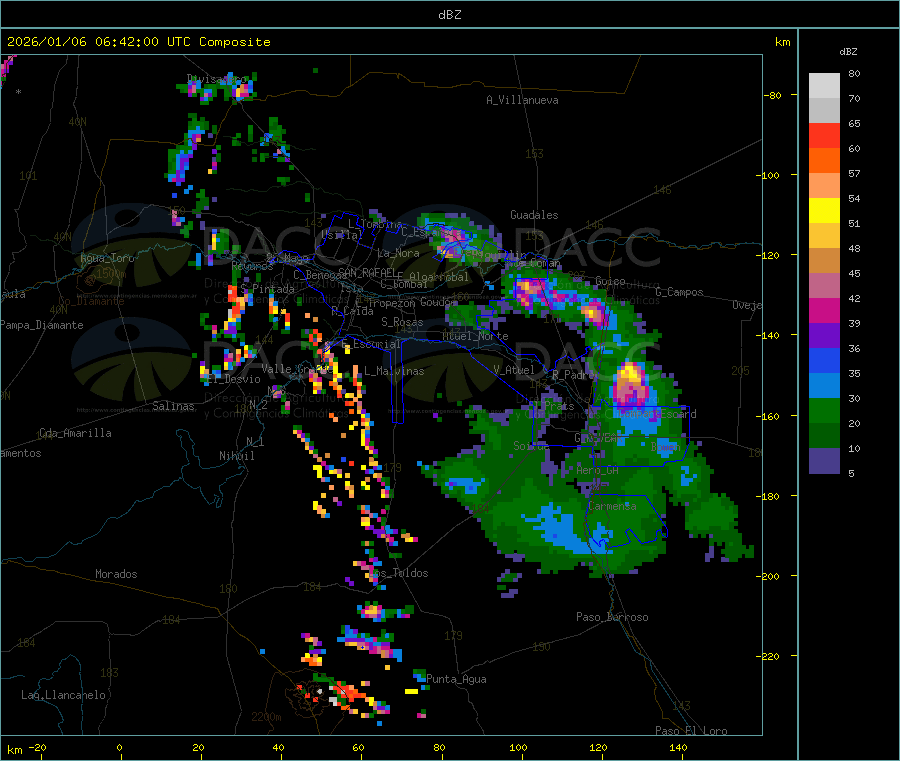Click the 'dBZ' title at the top center
The height and width of the screenshot is (761, 900).
point(449,15)
